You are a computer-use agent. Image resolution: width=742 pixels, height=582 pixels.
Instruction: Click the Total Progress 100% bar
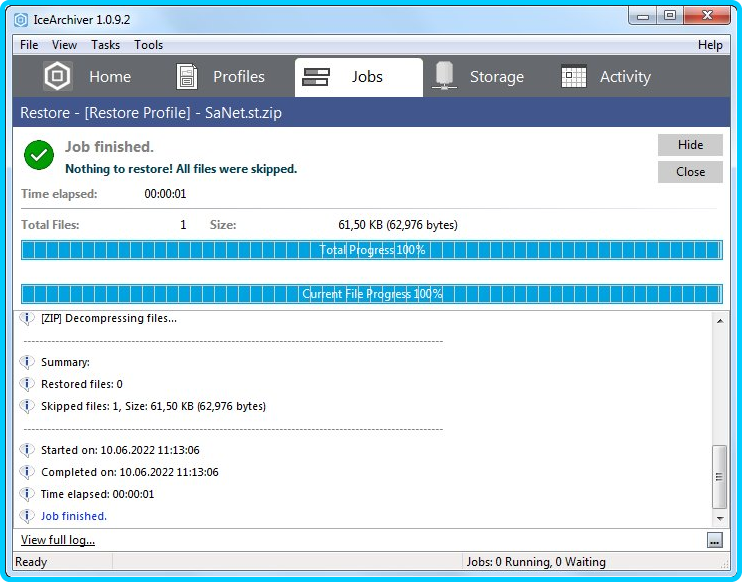click(371, 250)
